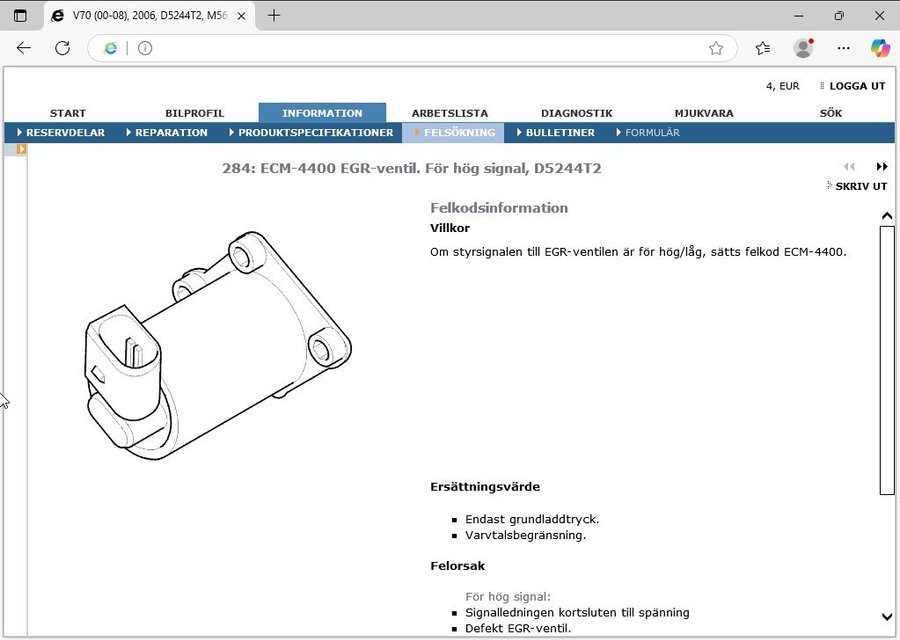Expand the orange side panel arrow
This screenshot has width=900, height=640.
(x=21, y=149)
